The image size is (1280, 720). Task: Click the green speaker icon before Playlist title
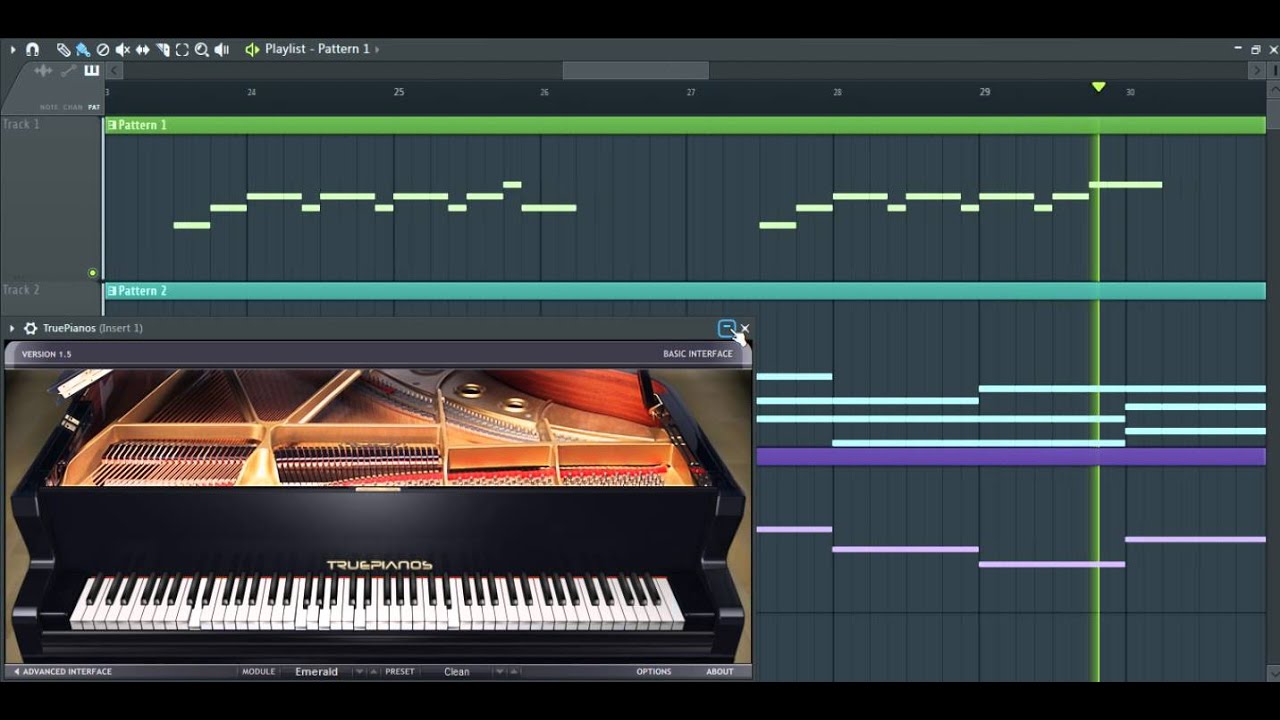click(x=252, y=49)
